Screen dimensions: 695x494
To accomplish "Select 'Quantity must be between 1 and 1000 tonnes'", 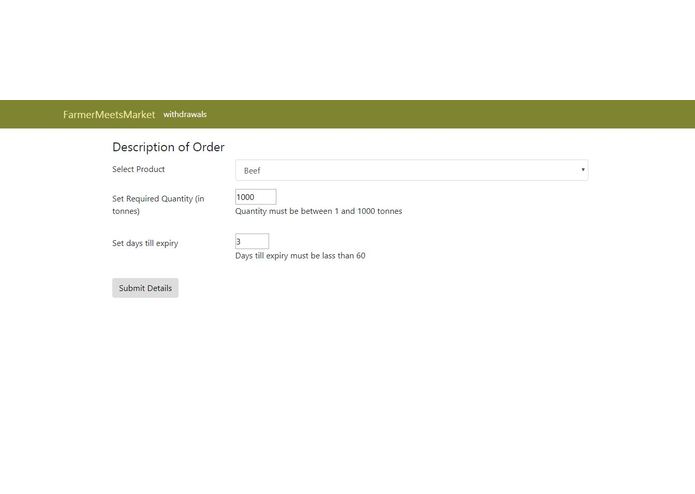I will coord(319,211).
